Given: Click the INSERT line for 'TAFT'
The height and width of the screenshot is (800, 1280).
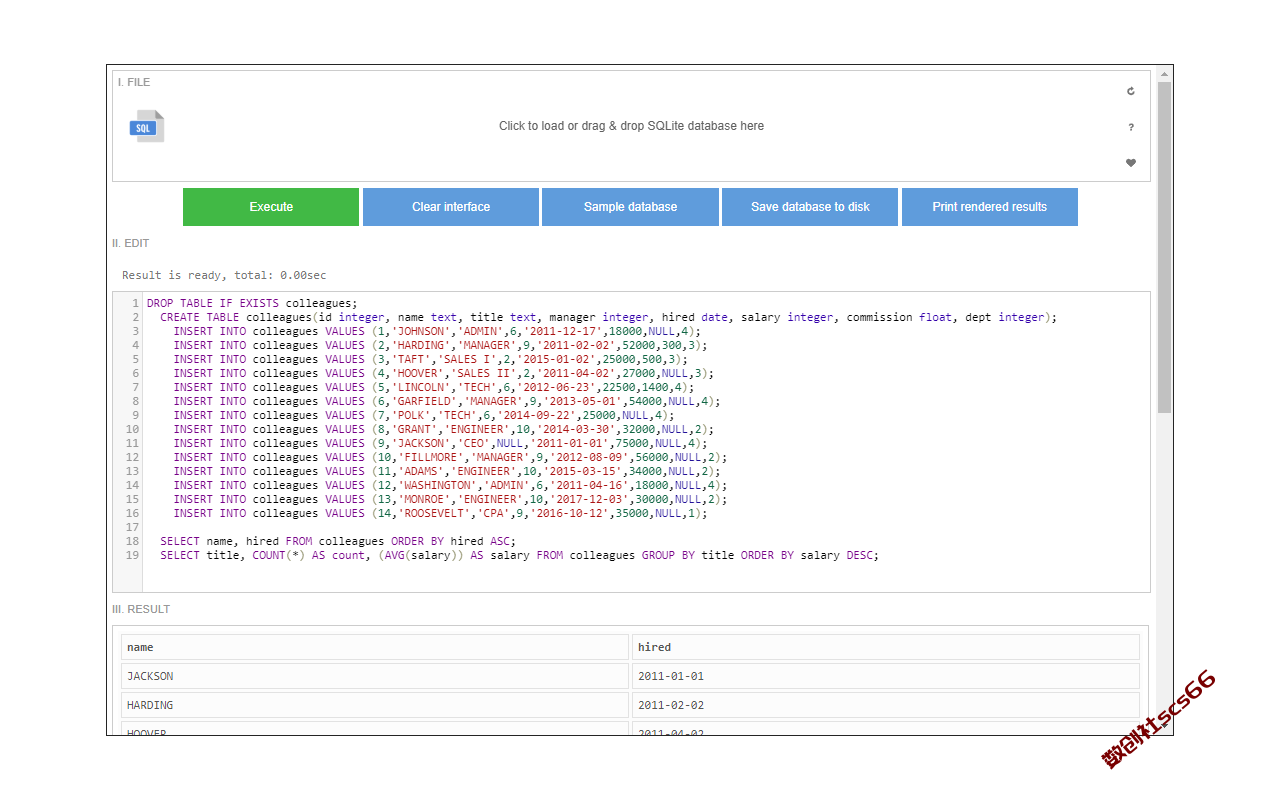Looking at the screenshot, I should tap(430, 359).
